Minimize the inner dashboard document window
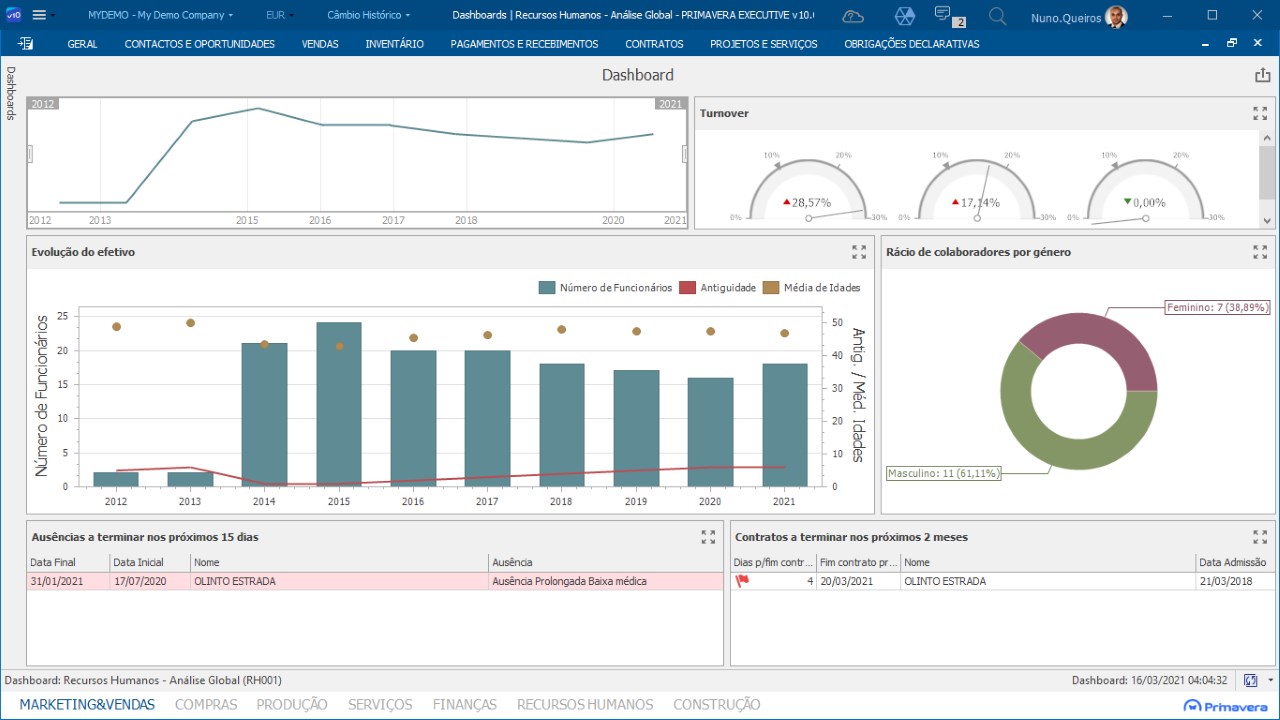 coord(1207,43)
